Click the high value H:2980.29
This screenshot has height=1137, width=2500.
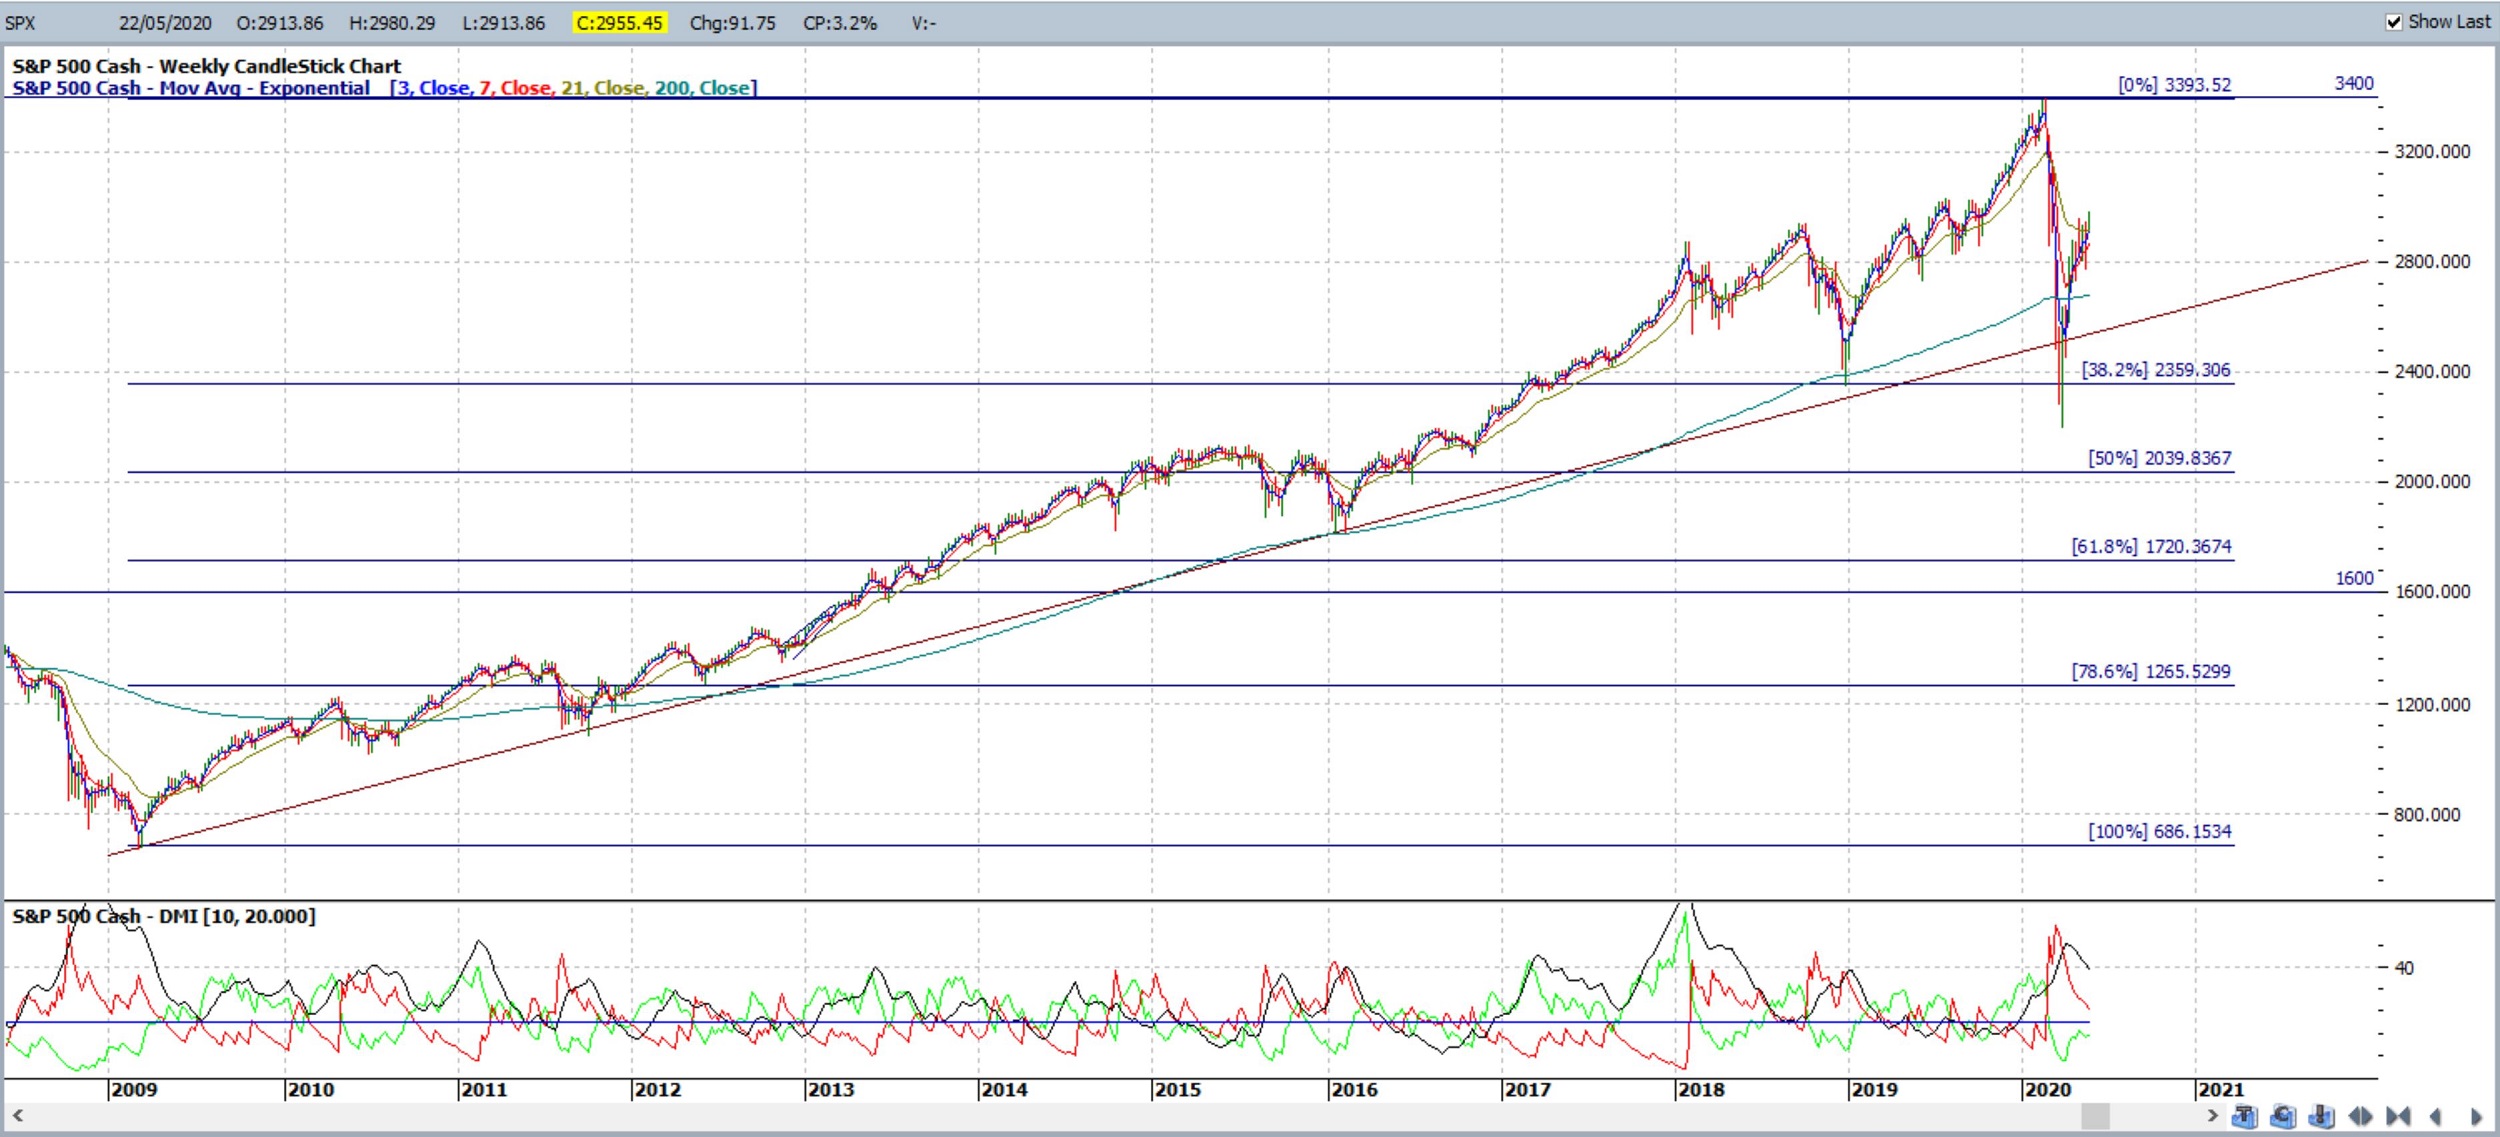tap(392, 23)
